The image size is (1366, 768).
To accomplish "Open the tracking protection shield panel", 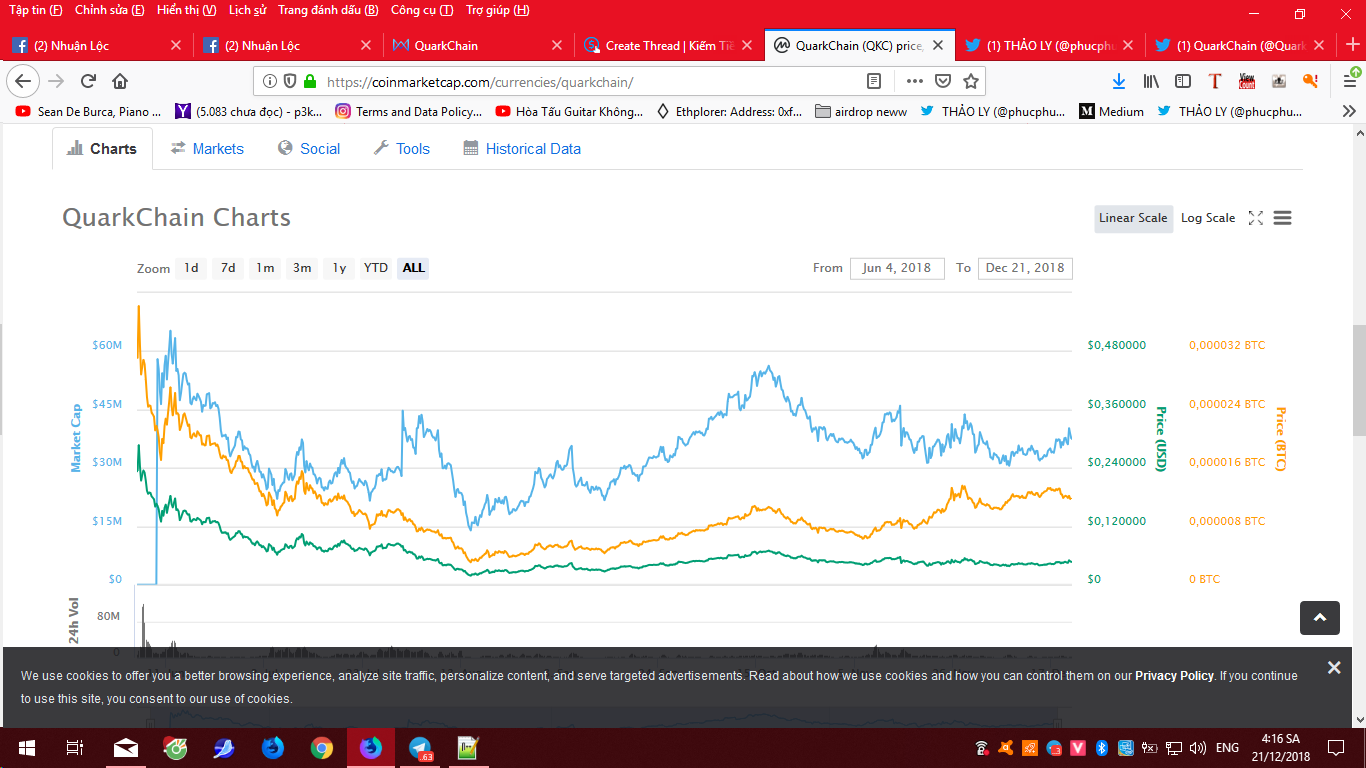I will click(290, 81).
